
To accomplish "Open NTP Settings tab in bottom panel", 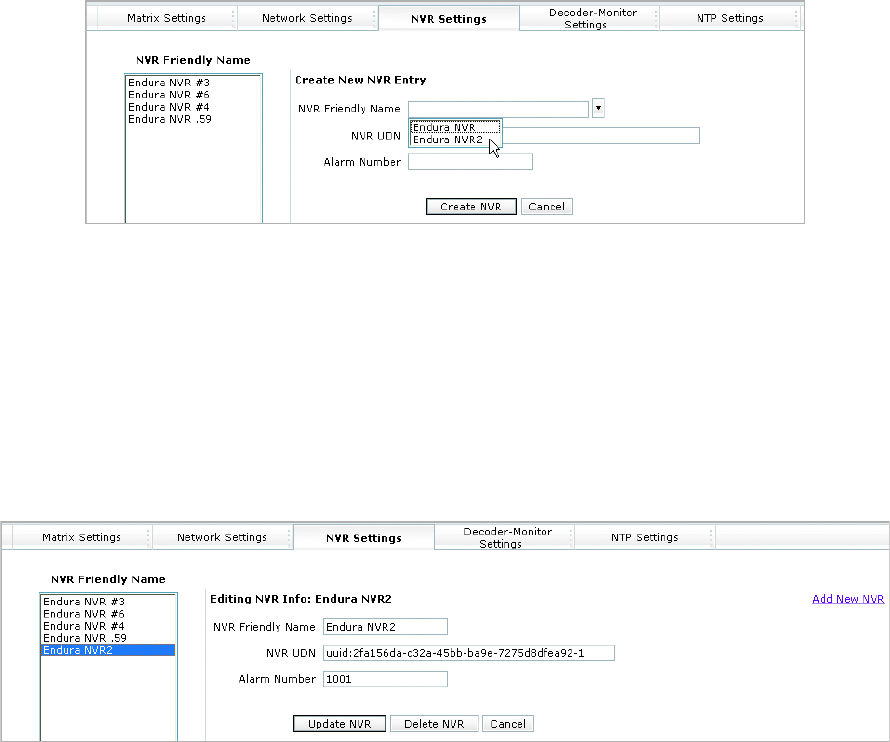I will point(644,537).
